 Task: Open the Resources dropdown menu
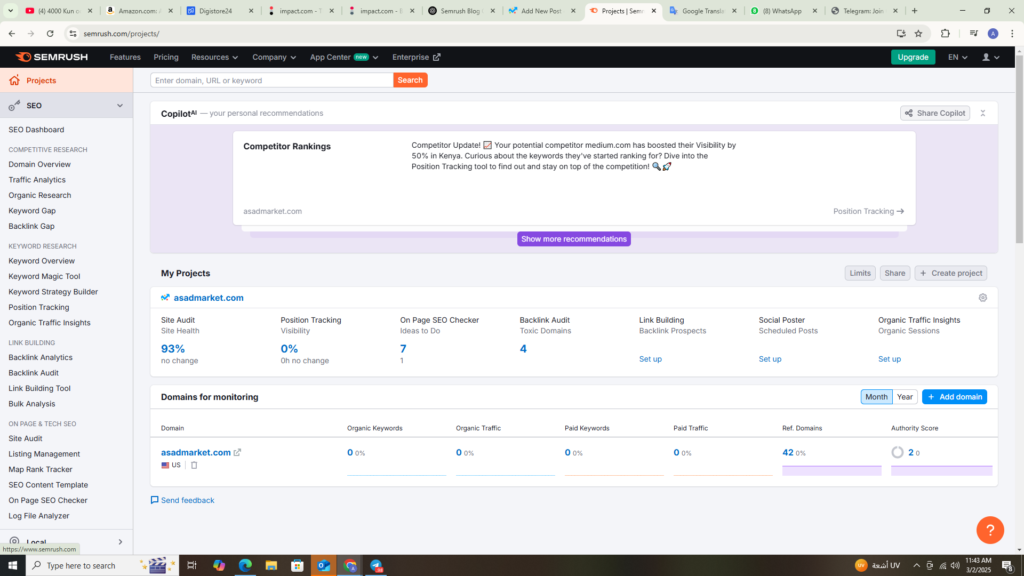(x=214, y=57)
